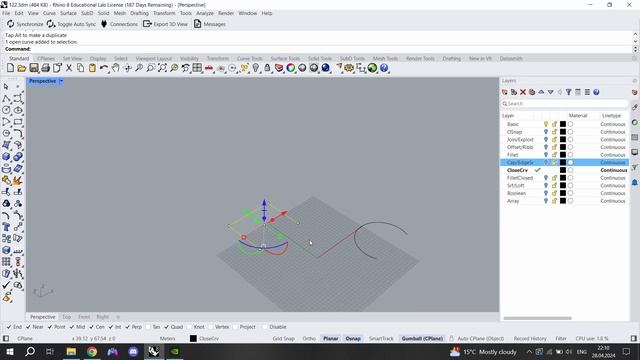
Task: Open the Perspective viewport title dropdown arrow
Action: click(x=61, y=81)
